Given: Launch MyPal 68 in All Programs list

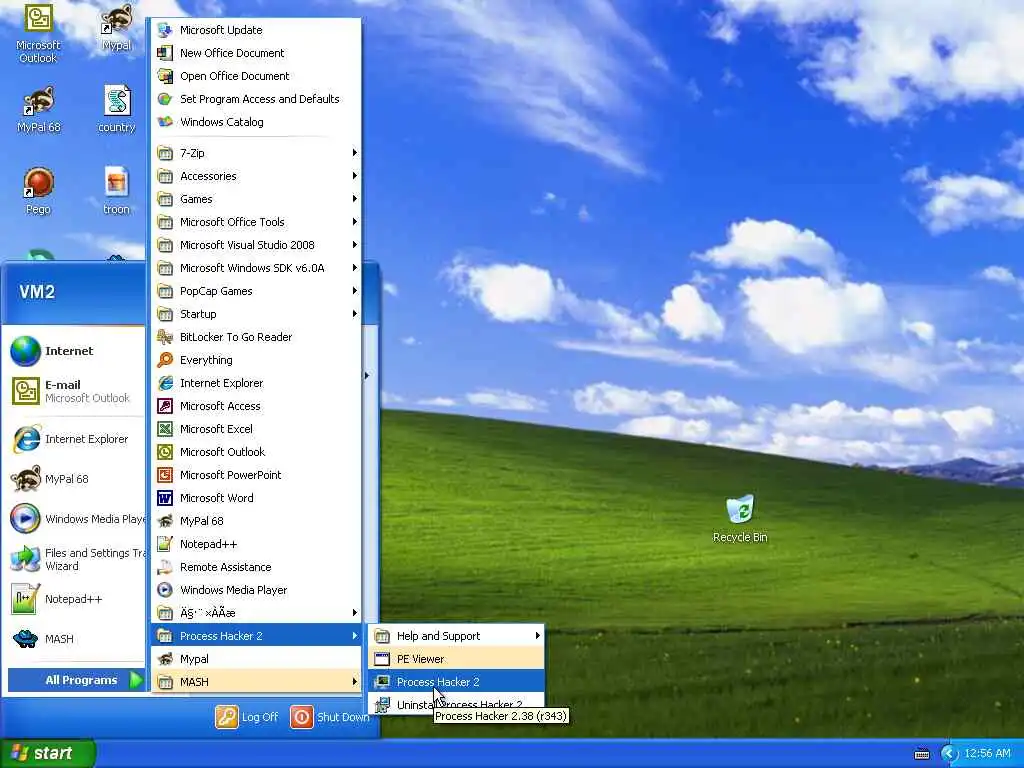Looking at the screenshot, I should (256, 520).
